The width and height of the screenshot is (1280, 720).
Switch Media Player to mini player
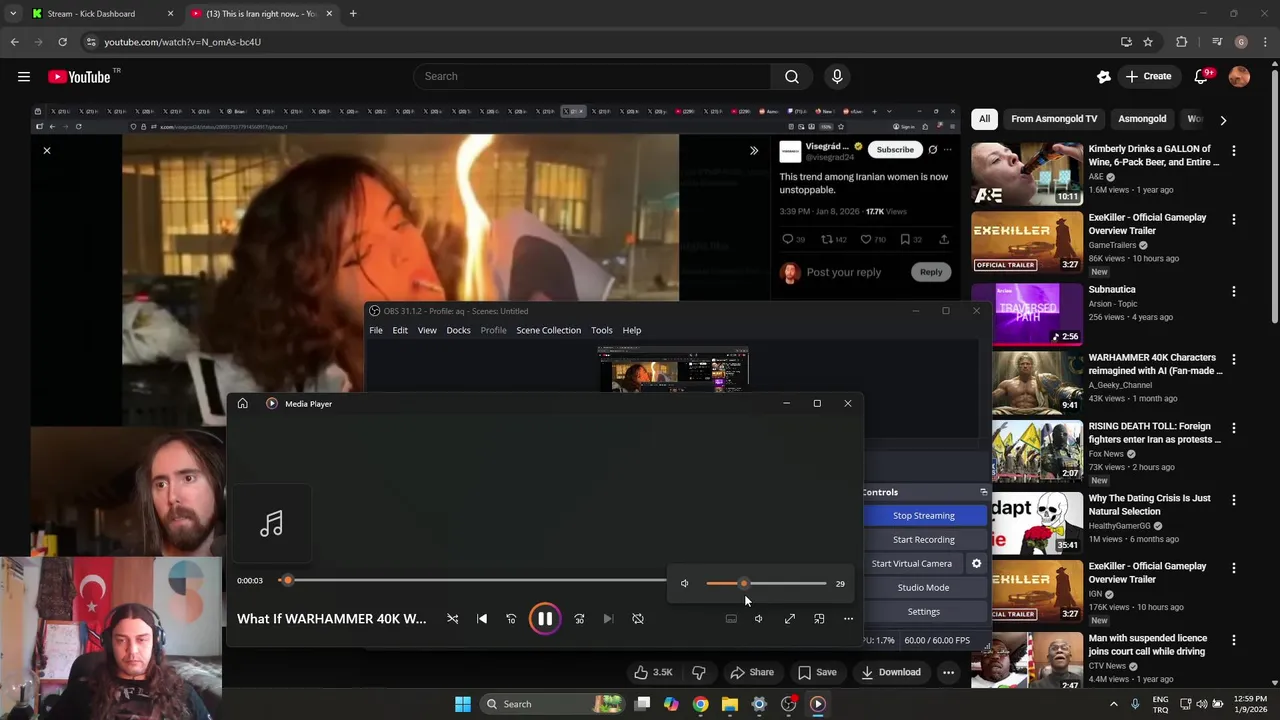click(819, 619)
